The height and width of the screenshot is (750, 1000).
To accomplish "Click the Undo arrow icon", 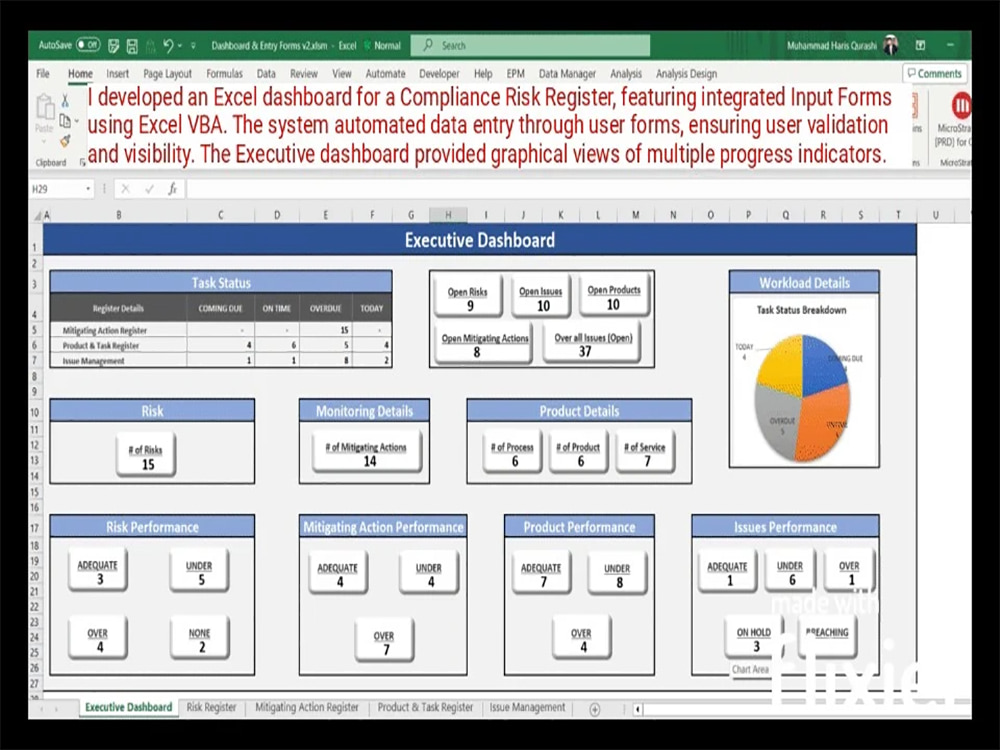I will pos(168,45).
